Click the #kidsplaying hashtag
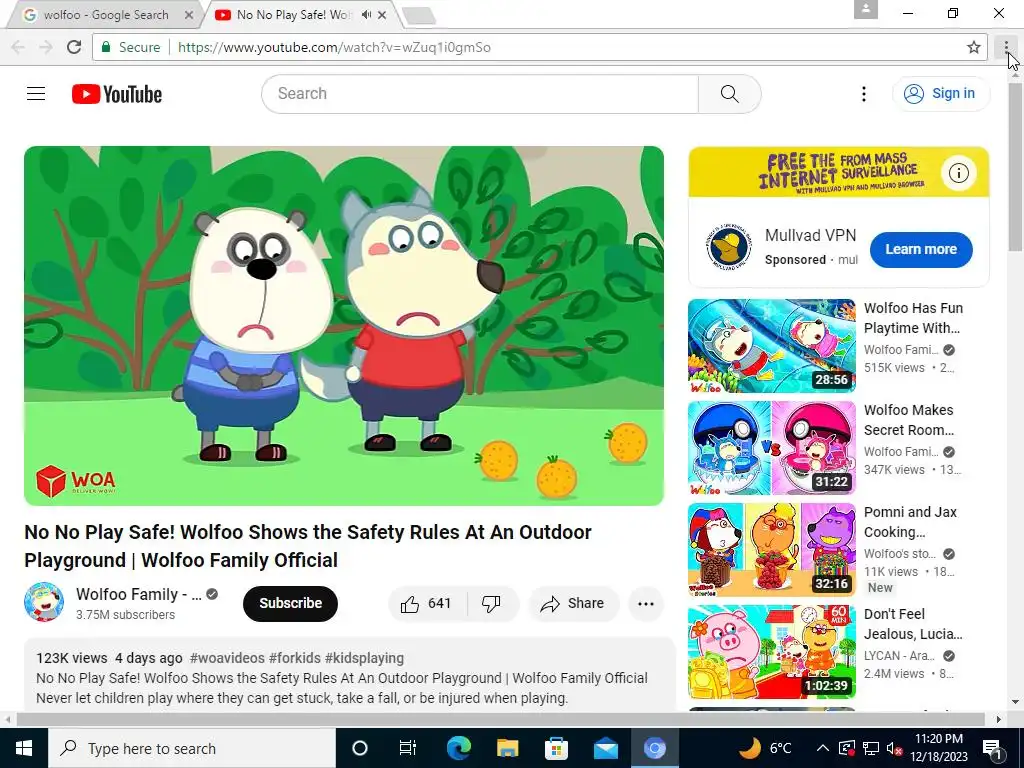 coord(364,658)
